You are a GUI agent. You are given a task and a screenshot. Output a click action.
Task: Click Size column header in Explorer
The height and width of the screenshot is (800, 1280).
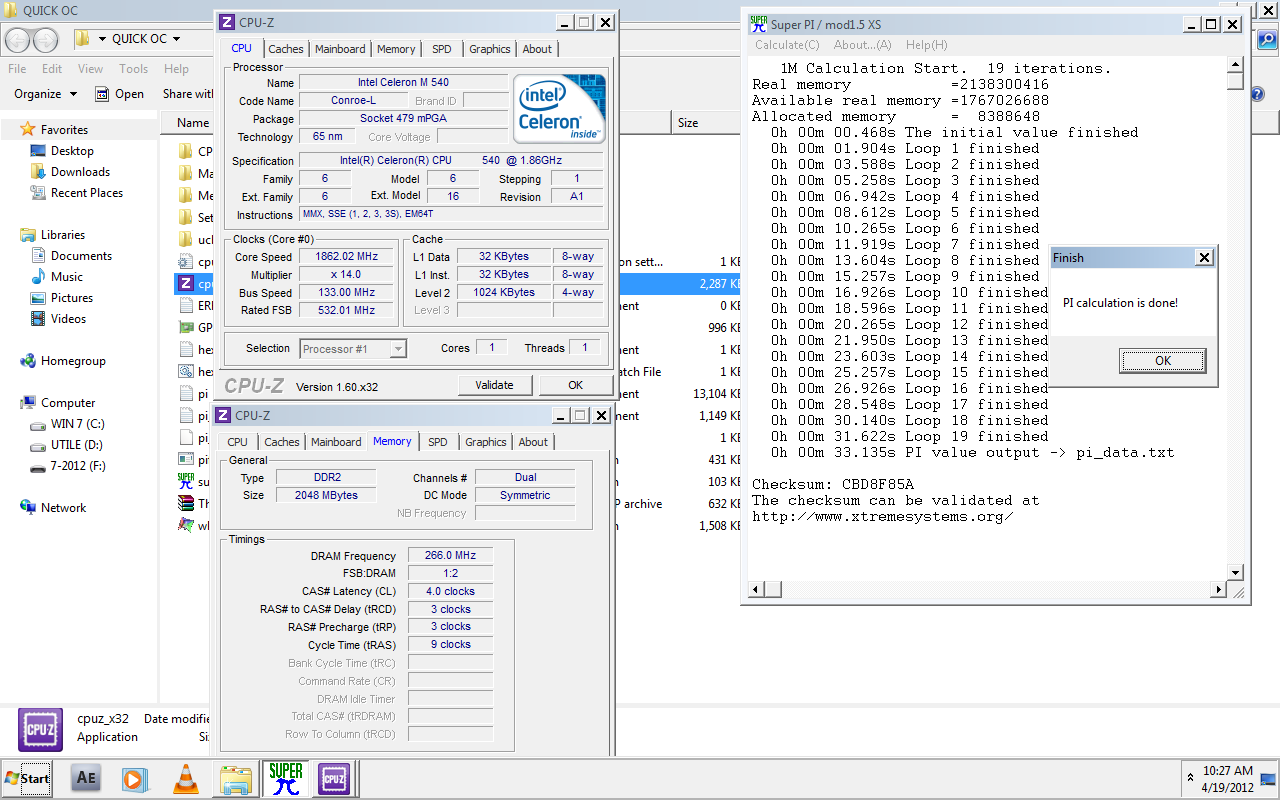688,123
